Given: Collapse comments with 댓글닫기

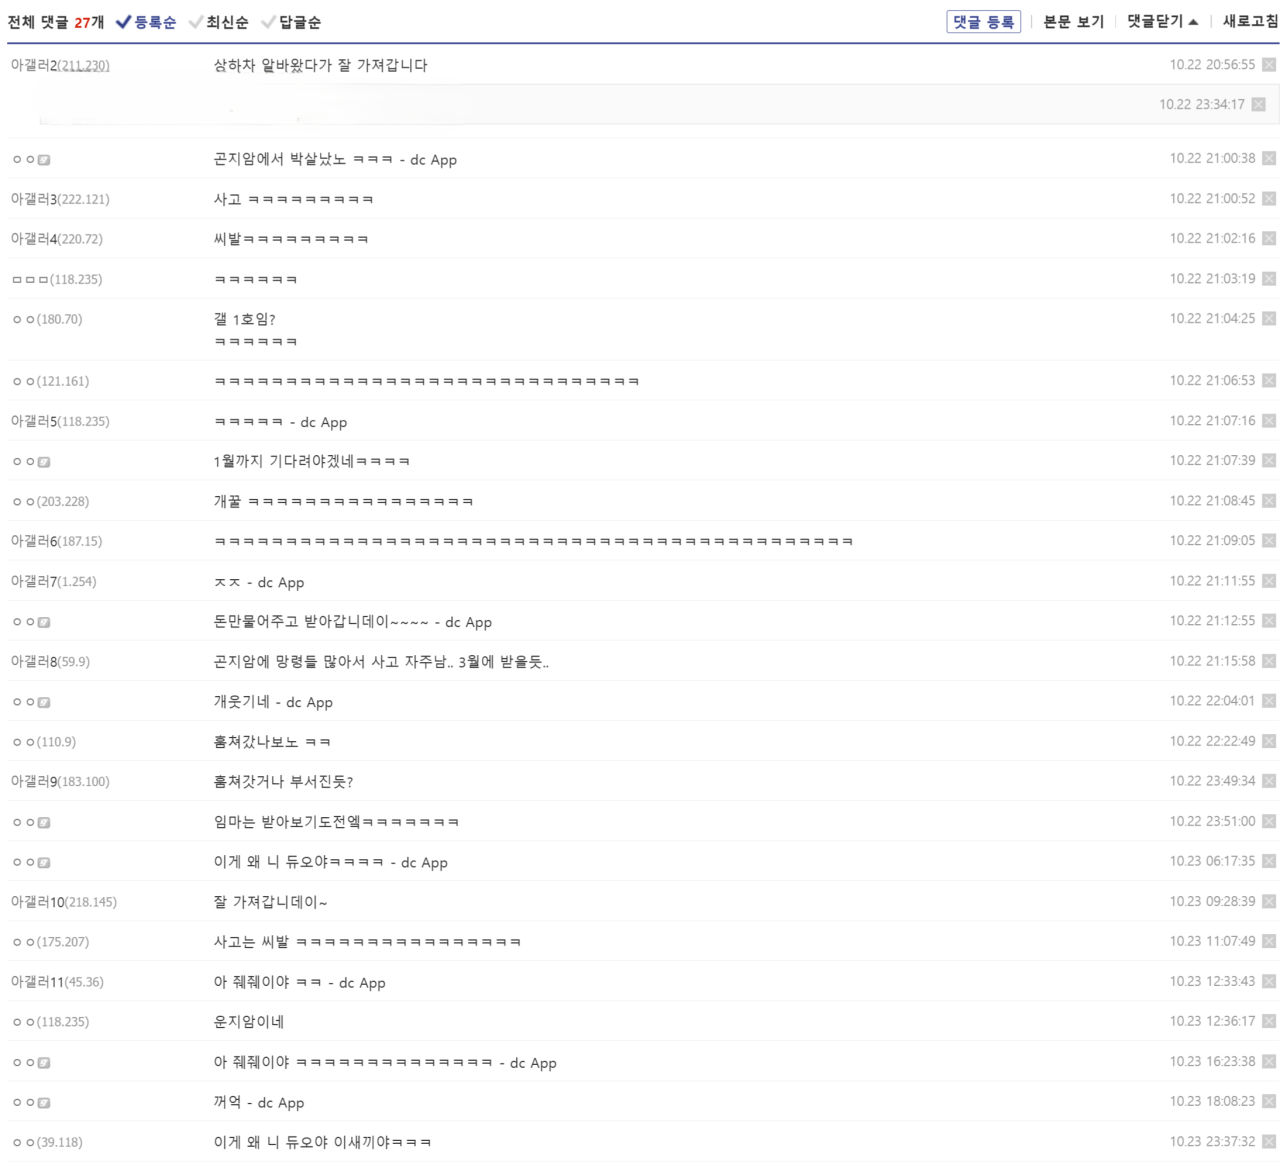Looking at the screenshot, I should [x=1162, y=21].
